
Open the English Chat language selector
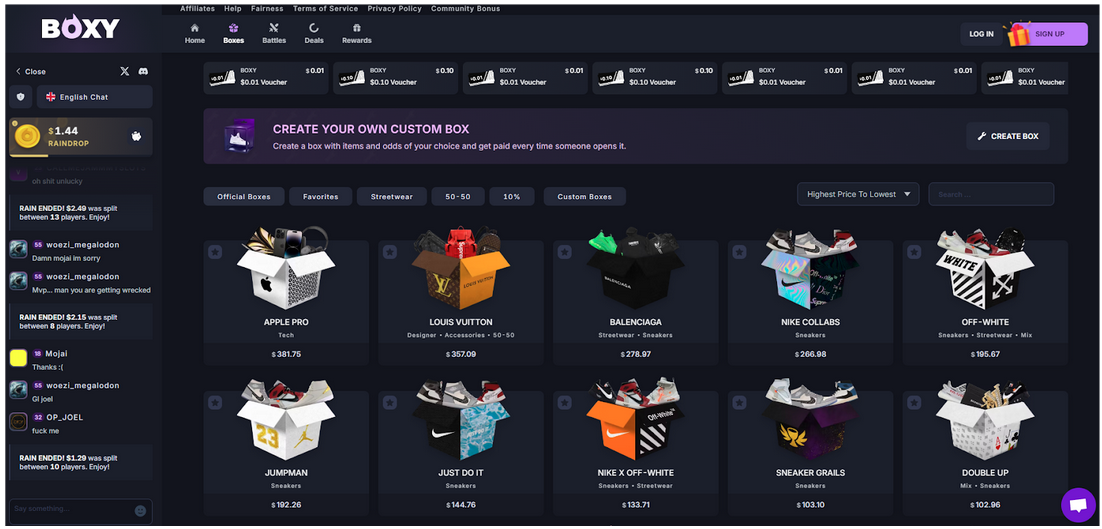coord(94,97)
